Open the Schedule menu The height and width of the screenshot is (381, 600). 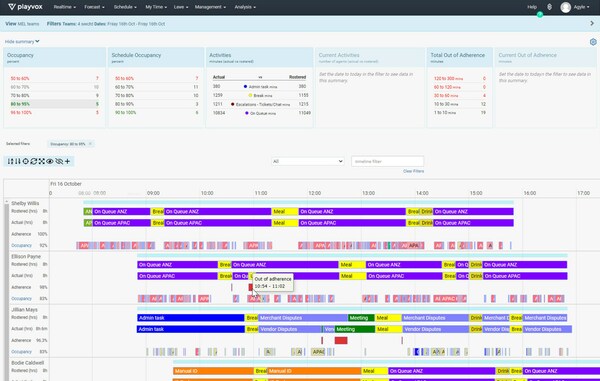(125, 7)
